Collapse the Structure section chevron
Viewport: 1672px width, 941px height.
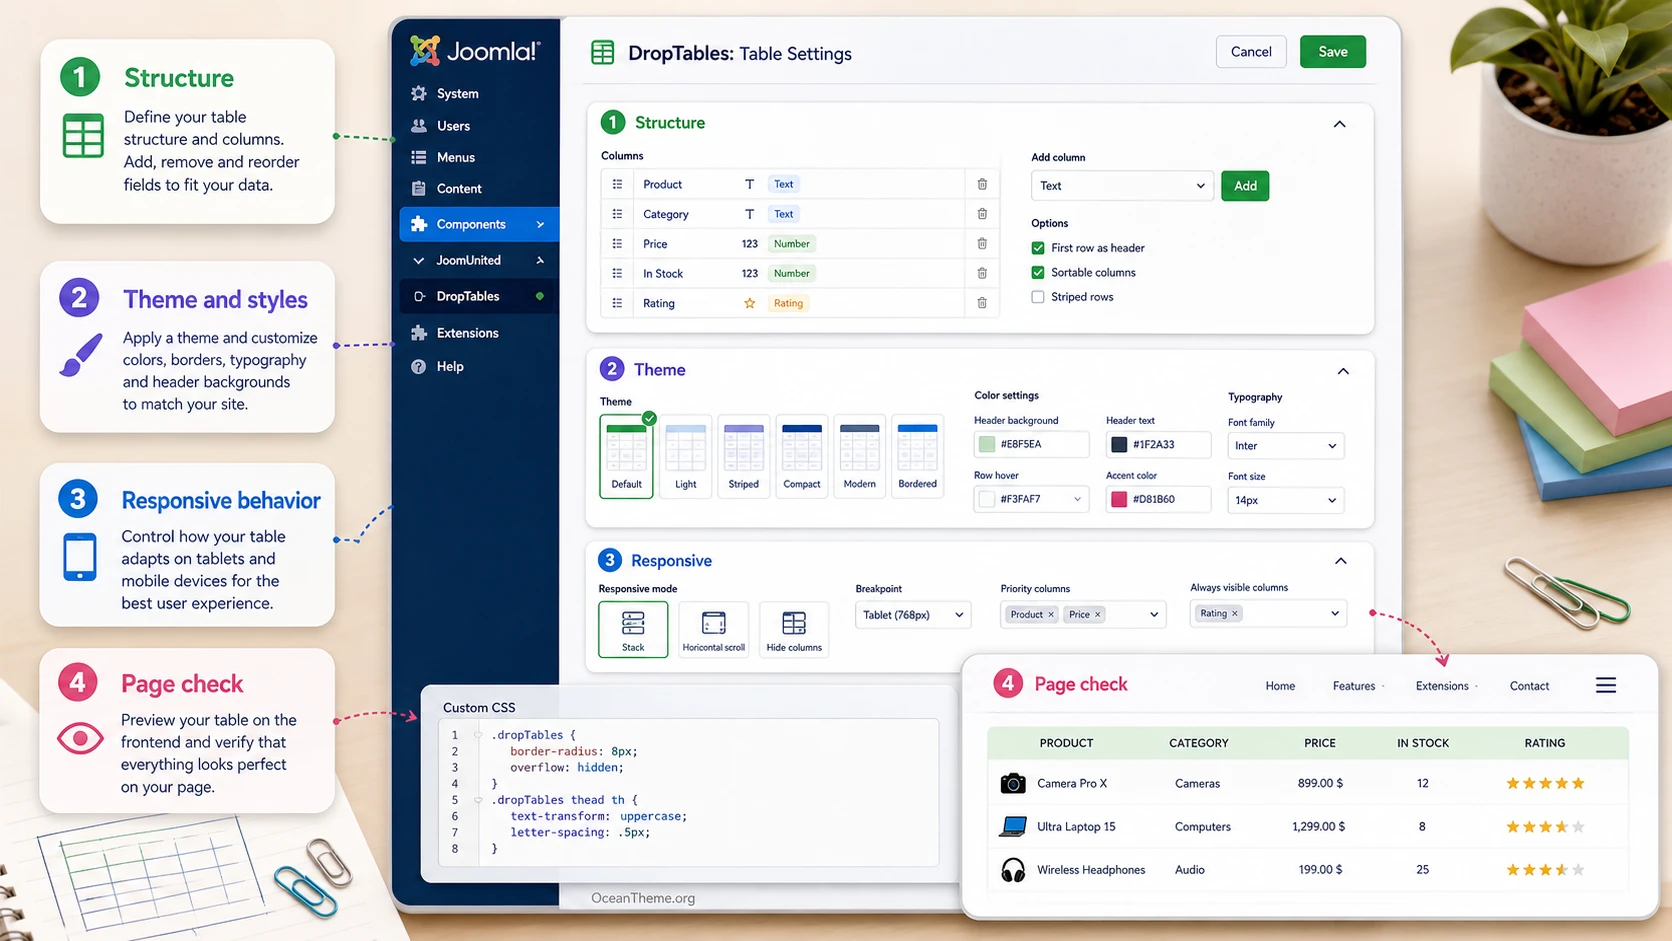coord(1340,124)
